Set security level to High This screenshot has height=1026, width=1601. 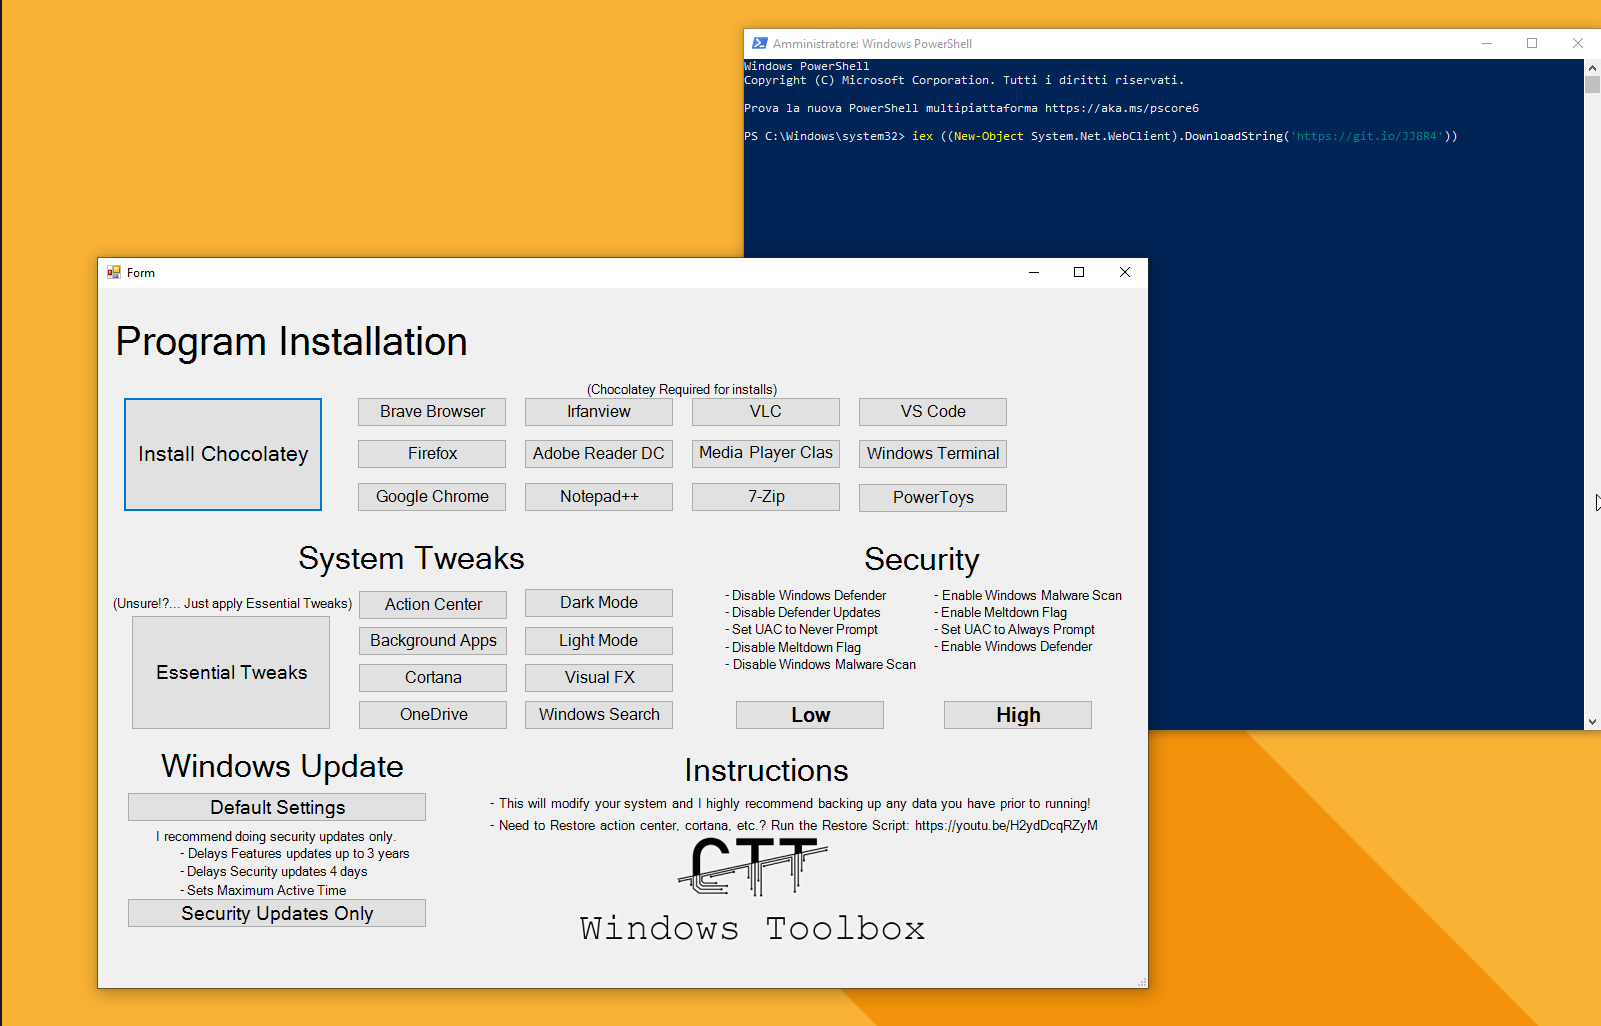(1017, 714)
